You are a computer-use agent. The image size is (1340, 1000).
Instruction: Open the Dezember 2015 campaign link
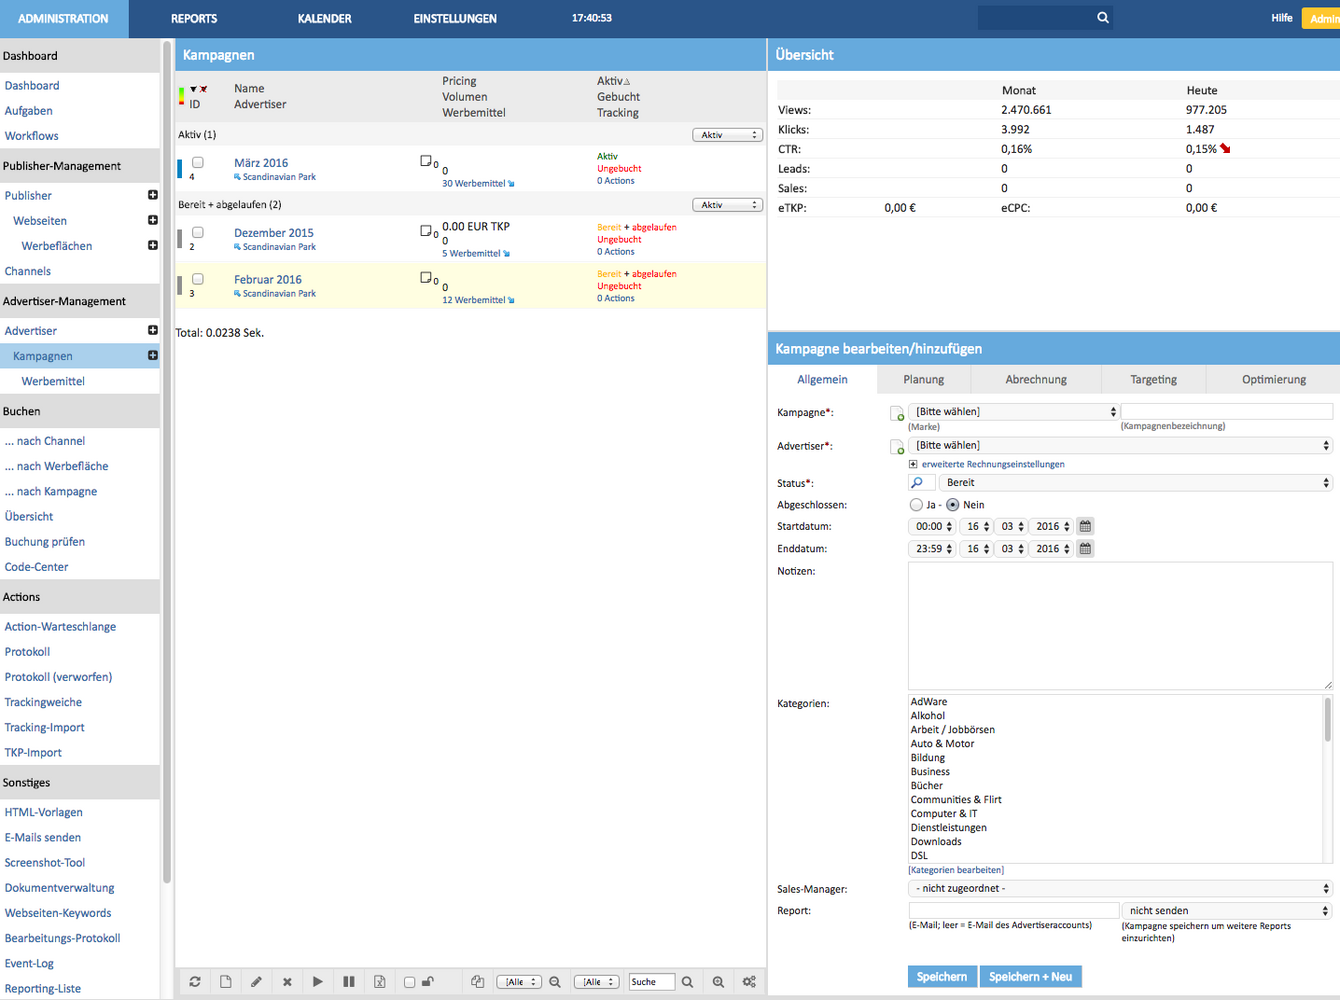(x=273, y=233)
